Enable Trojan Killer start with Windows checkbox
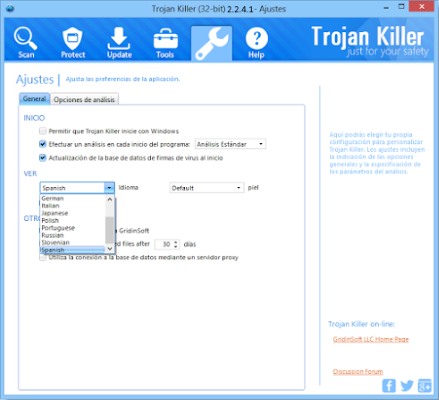Viewport: 439px width, 400px height. click(42, 131)
